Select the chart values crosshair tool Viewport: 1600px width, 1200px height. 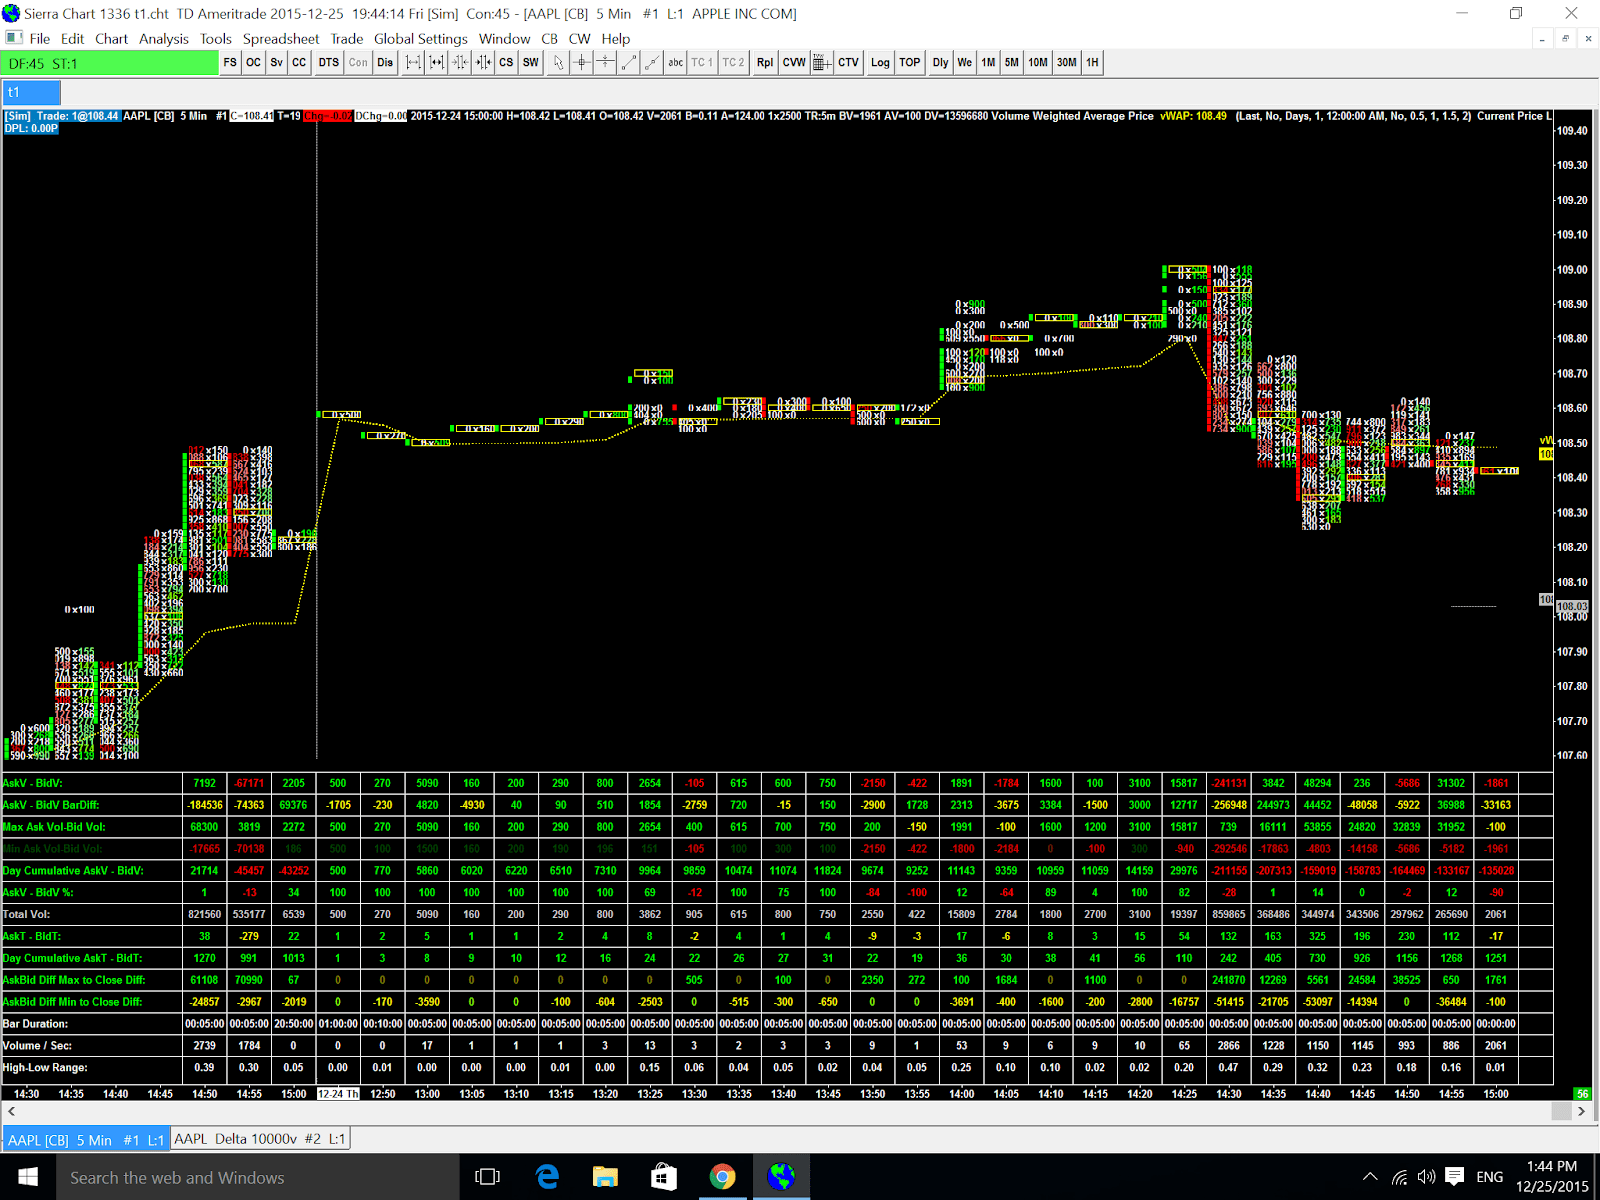(582, 63)
